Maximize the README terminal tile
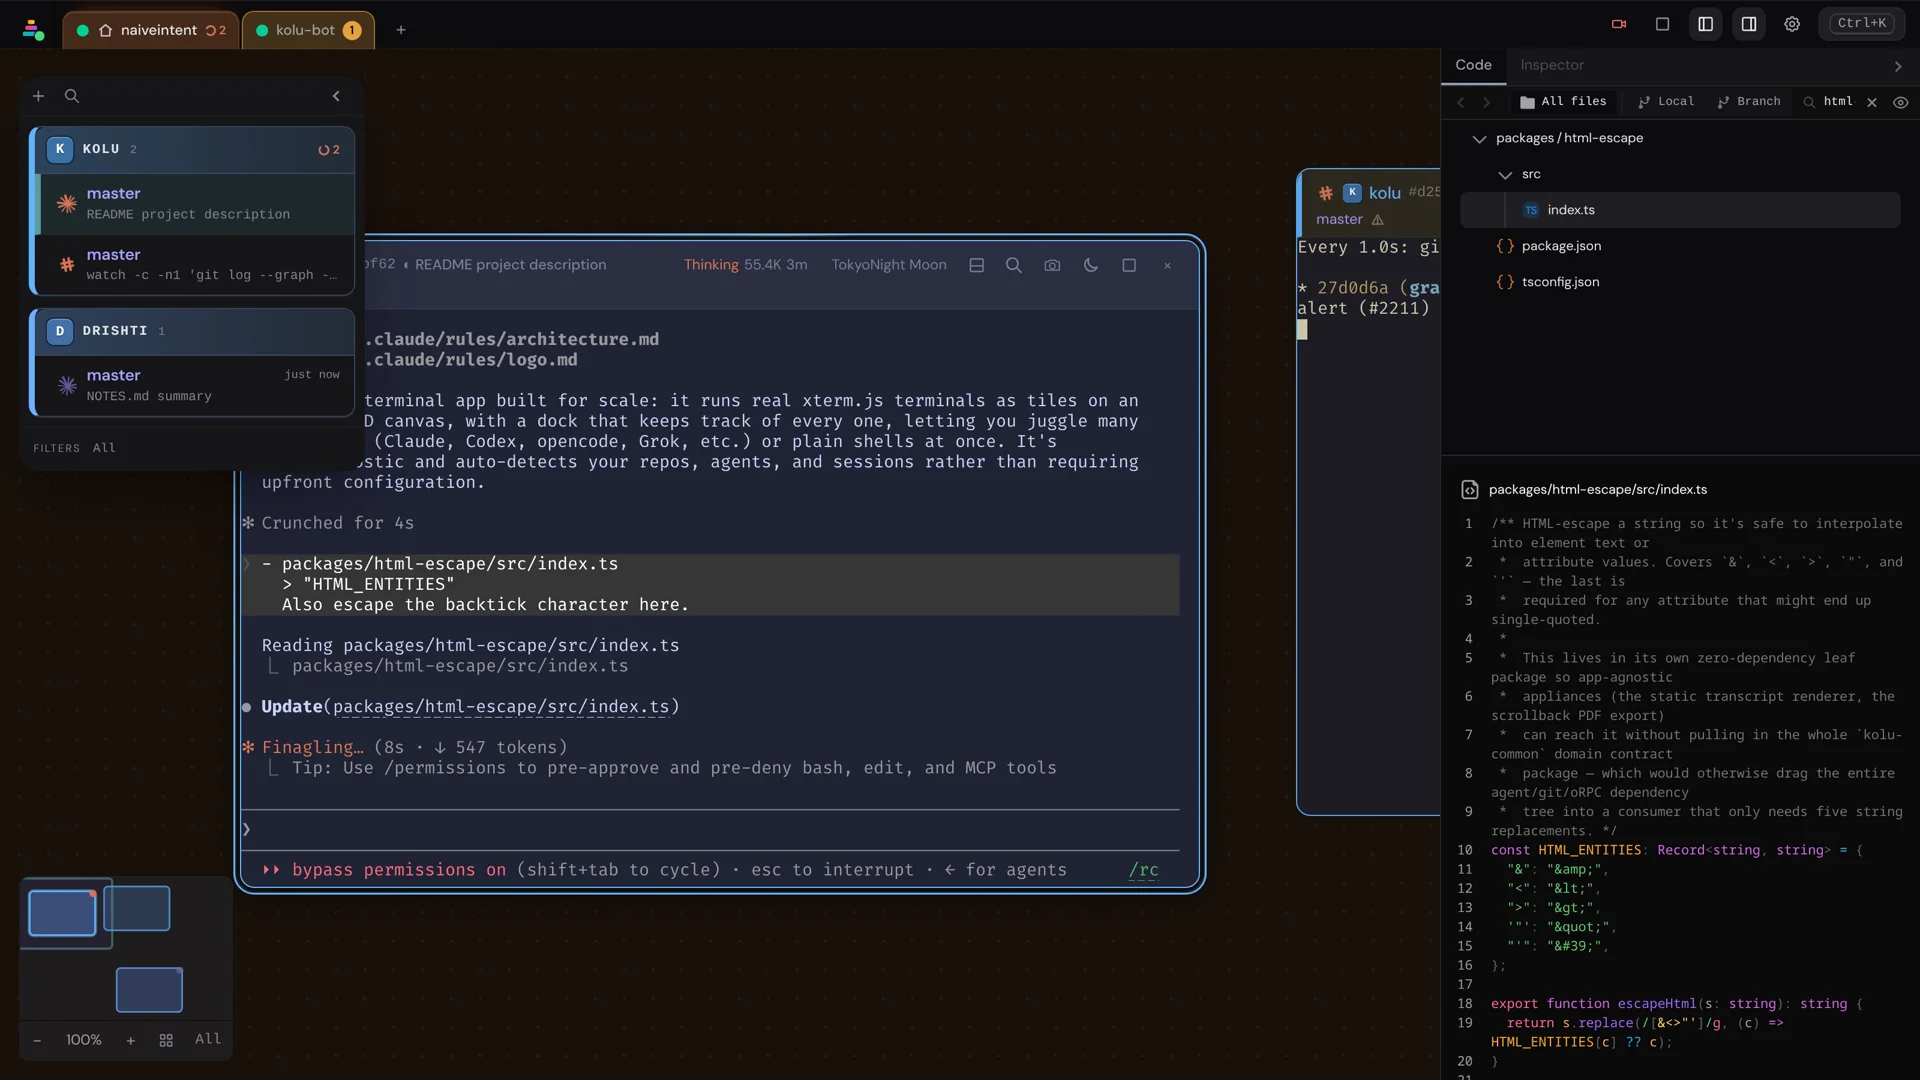Screen dimensions: 1920x1080 click(1129, 265)
